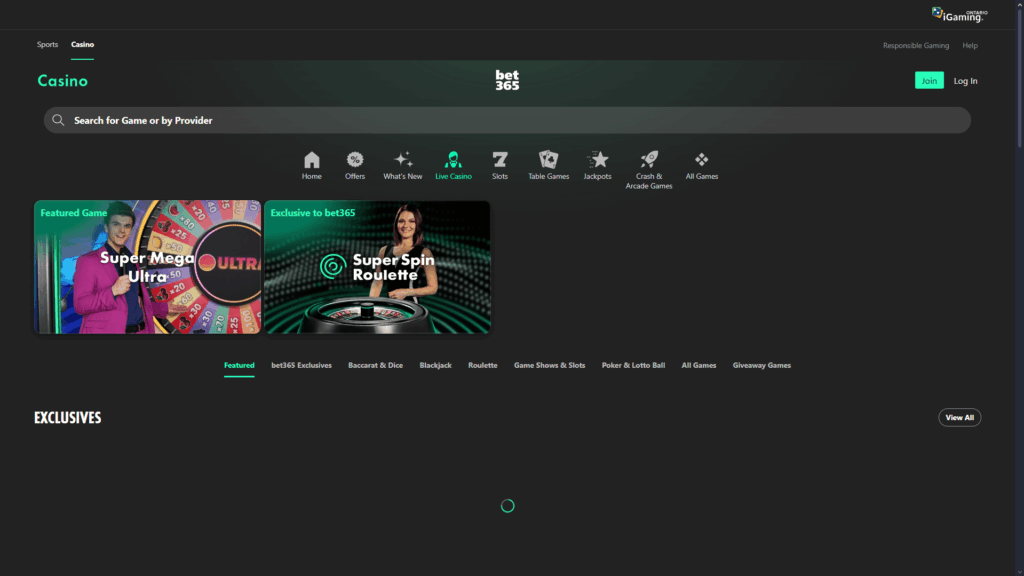
Task: Open the Jackpots star icon
Action: (x=598, y=161)
